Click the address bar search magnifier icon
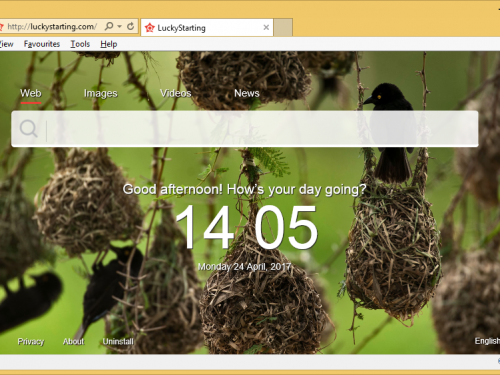This screenshot has width=500, height=375. coord(109,26)
